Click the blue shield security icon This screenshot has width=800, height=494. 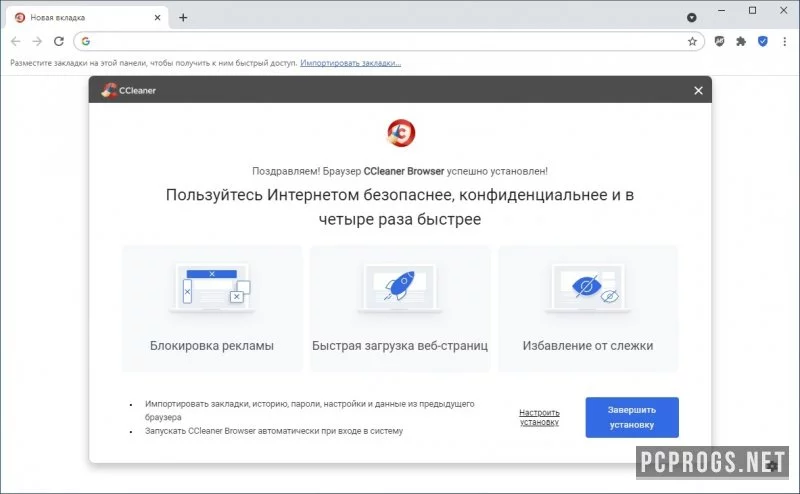763,41
